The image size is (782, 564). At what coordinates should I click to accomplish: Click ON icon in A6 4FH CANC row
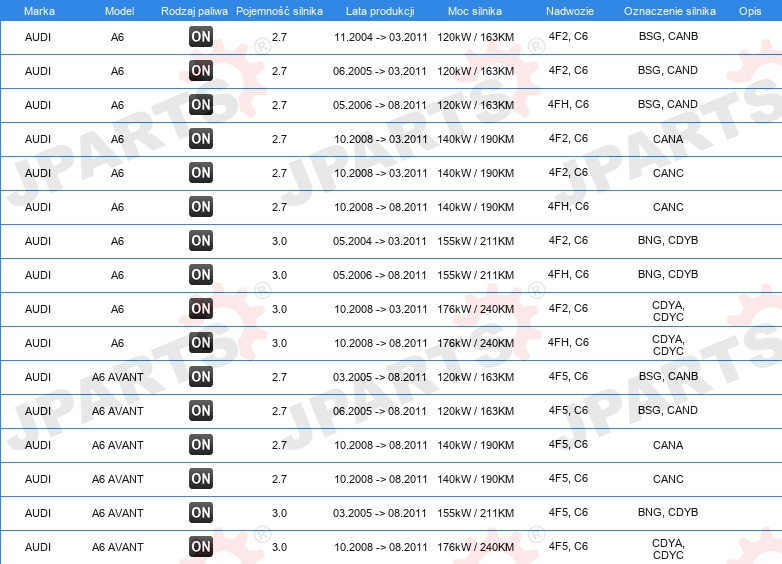click(x=200, y=206)
